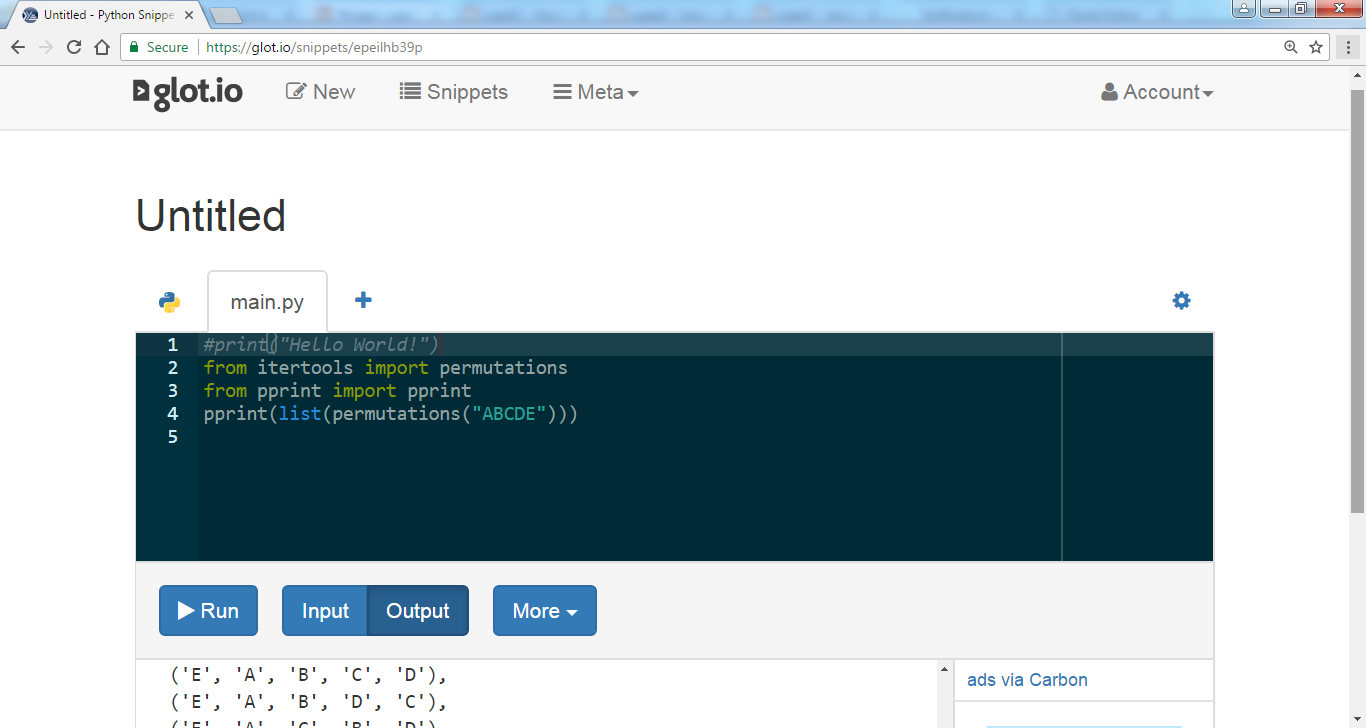Follow the ads via Carbon link
1366x728 pixels.
pyautogui.click(x=1027, y=679)
